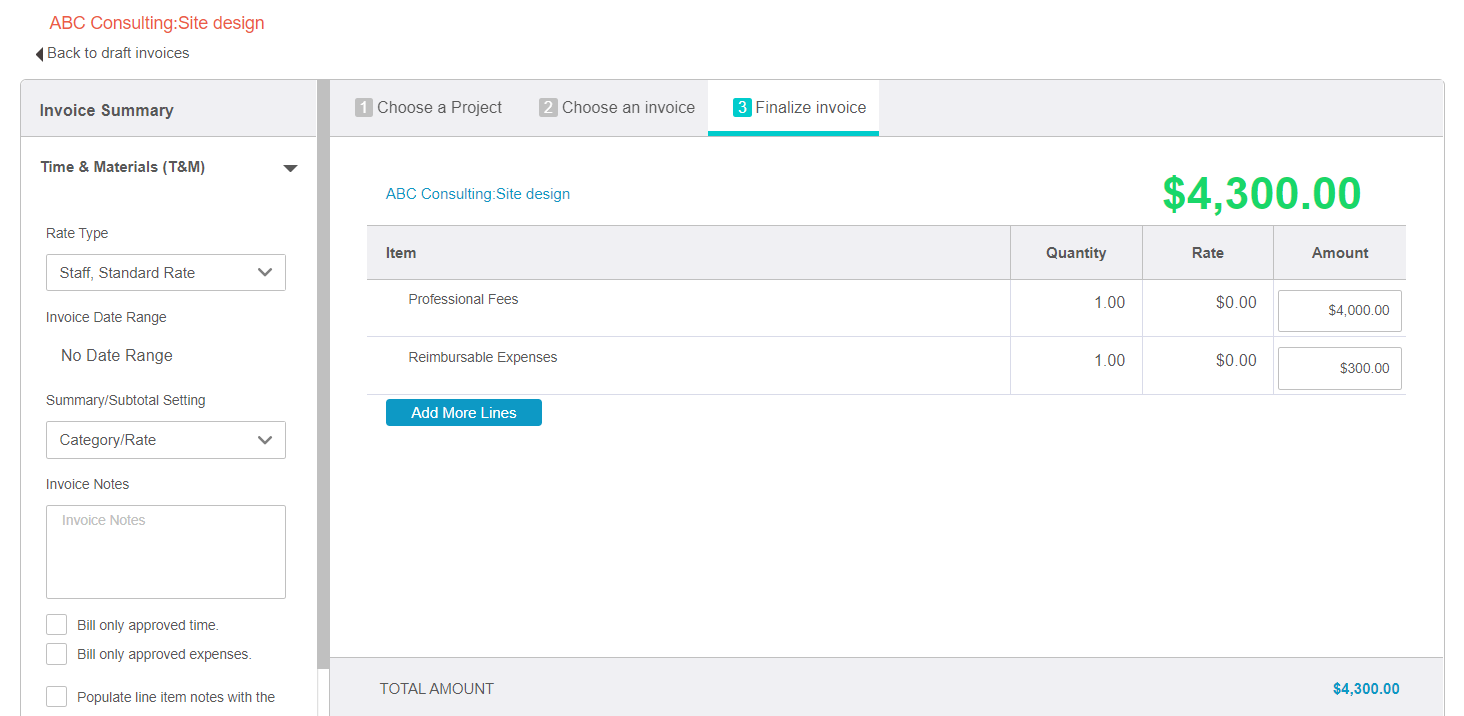The height and width of the screenshot is (716, 1464).
Task: Click the Reimbursable Expenses item text
Action: coord(483,357)
